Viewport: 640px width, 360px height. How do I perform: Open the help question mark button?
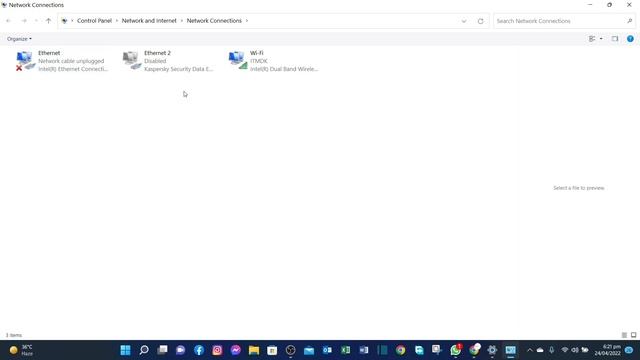coord(630,39)
